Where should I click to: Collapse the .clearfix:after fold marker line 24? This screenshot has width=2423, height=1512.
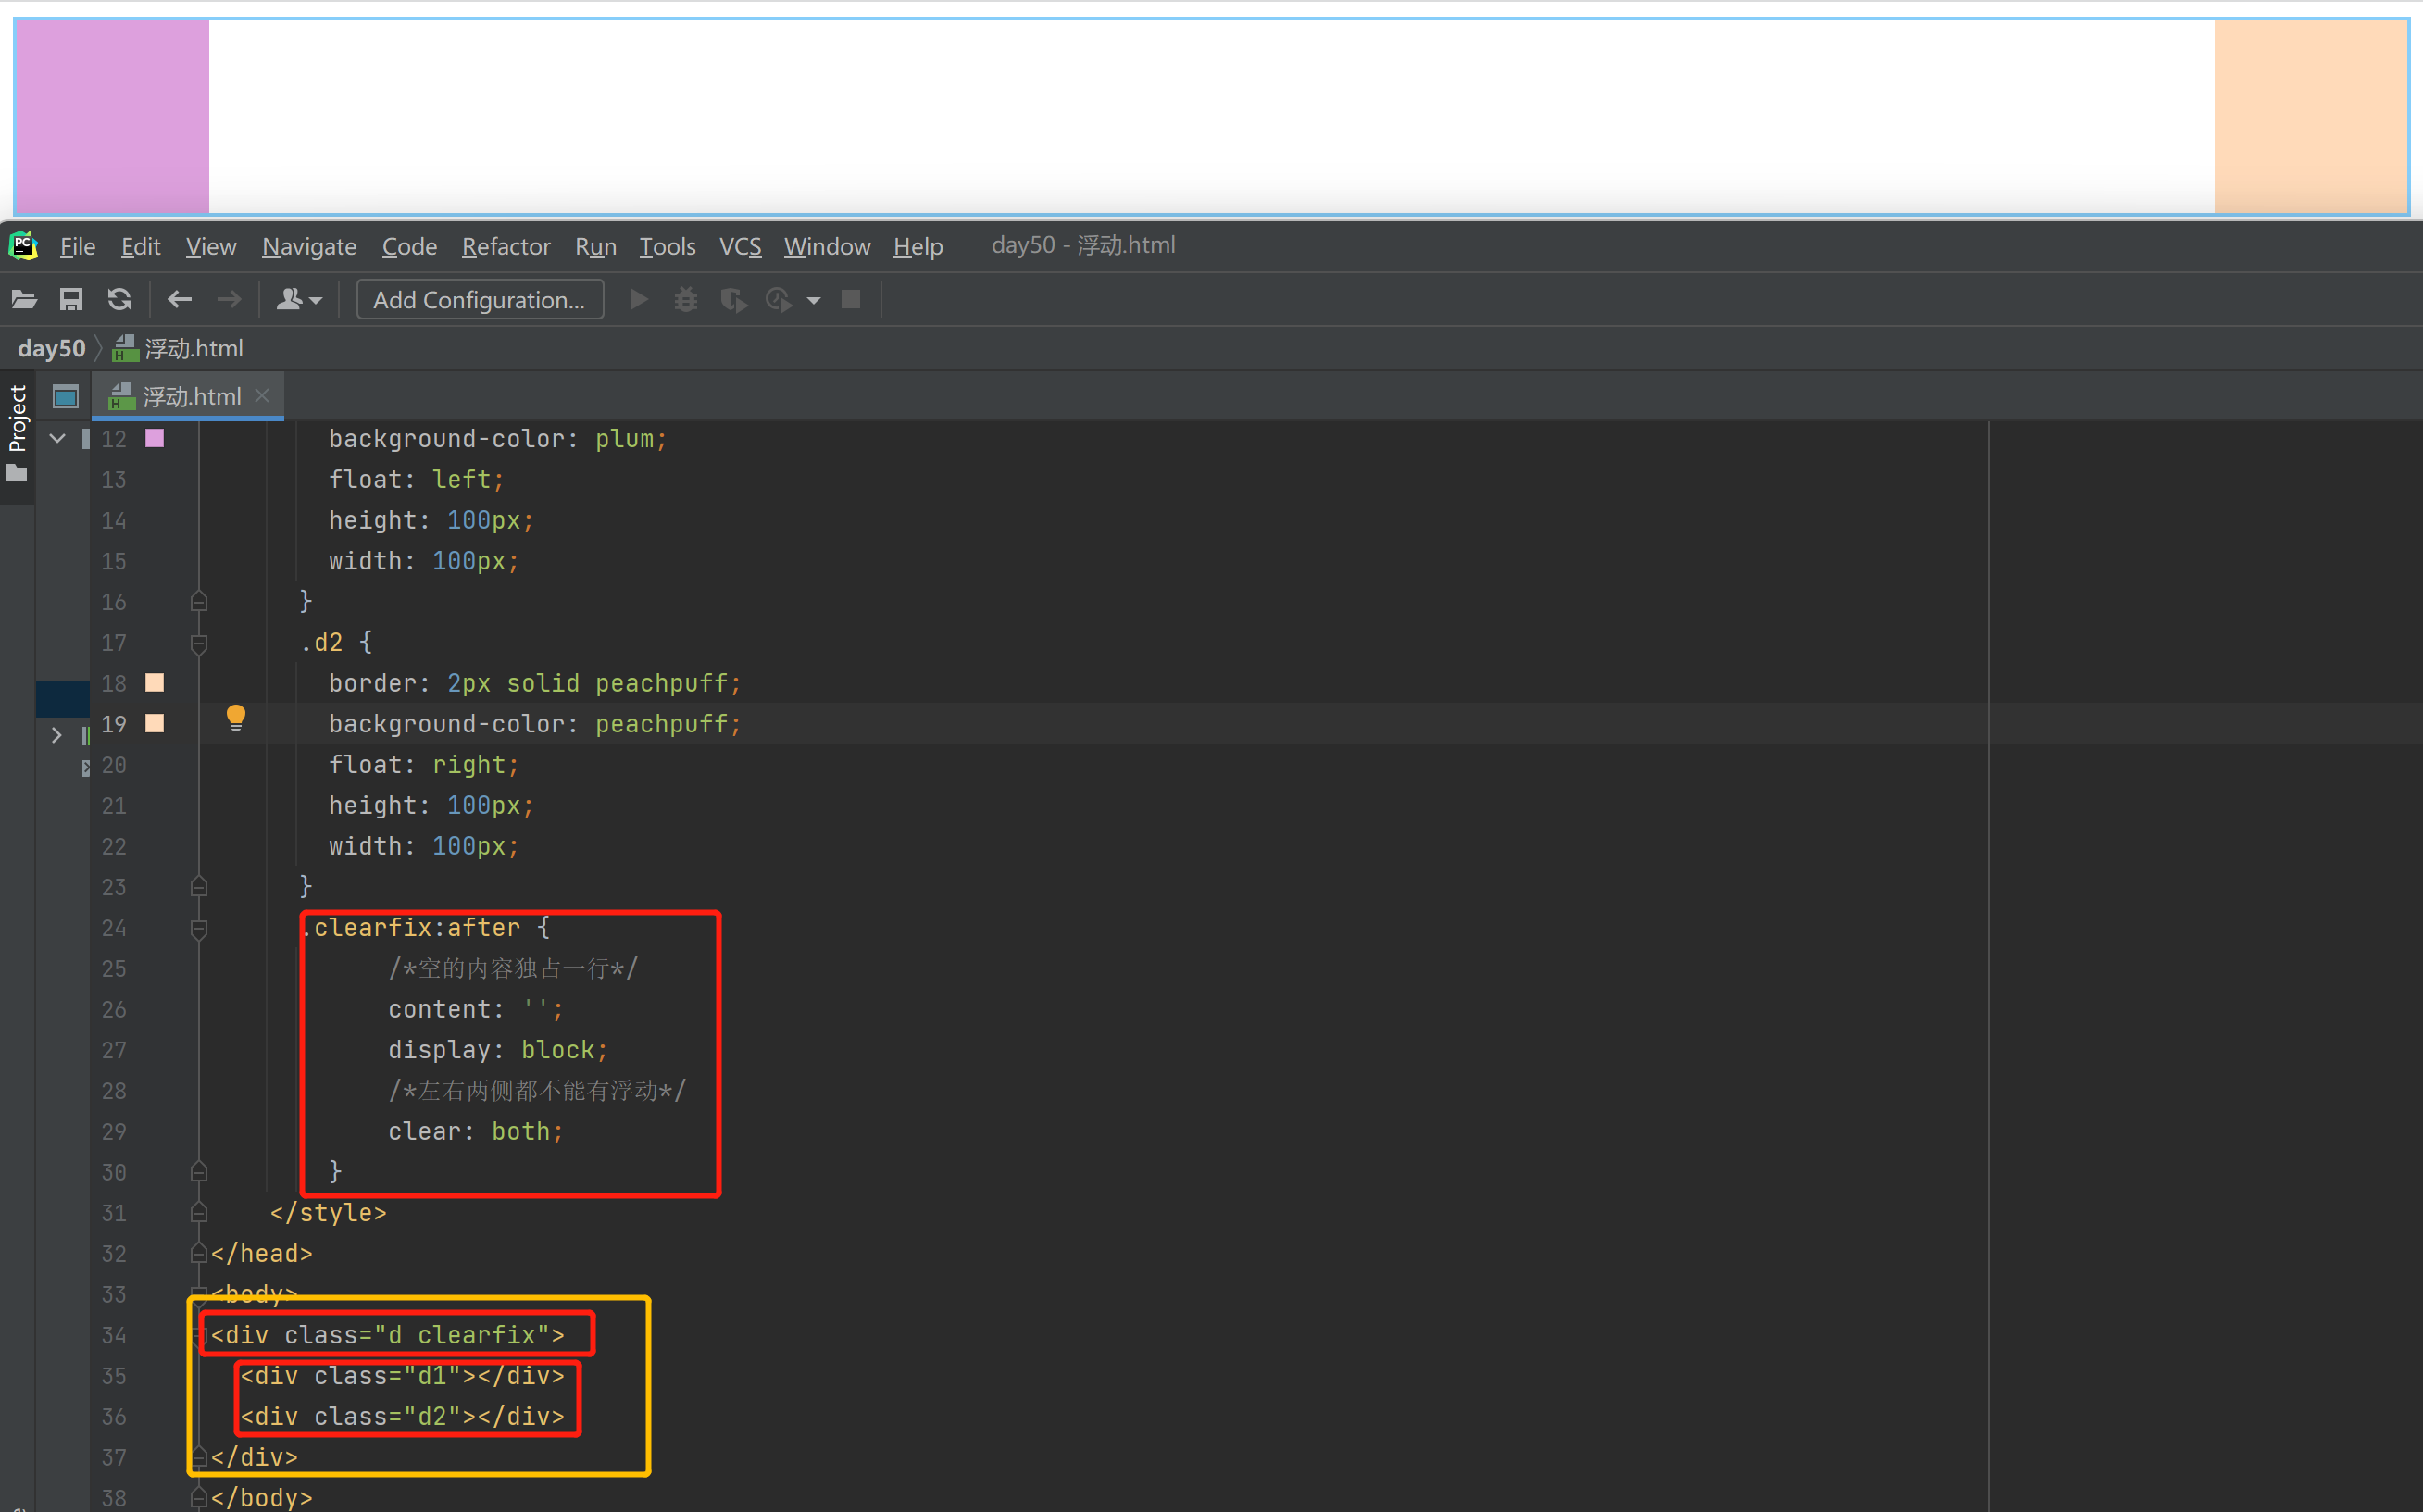click(199, 928)
